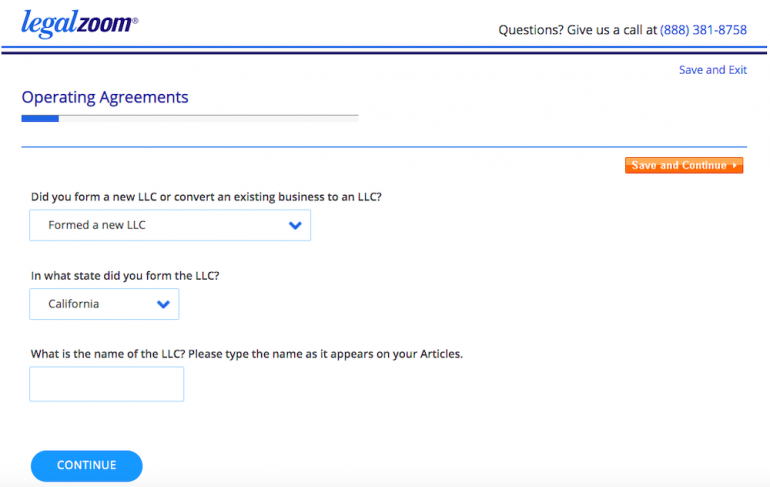Screen dimensions: 770x487
Task: Focus the LLC name input field
Action: 106,384
